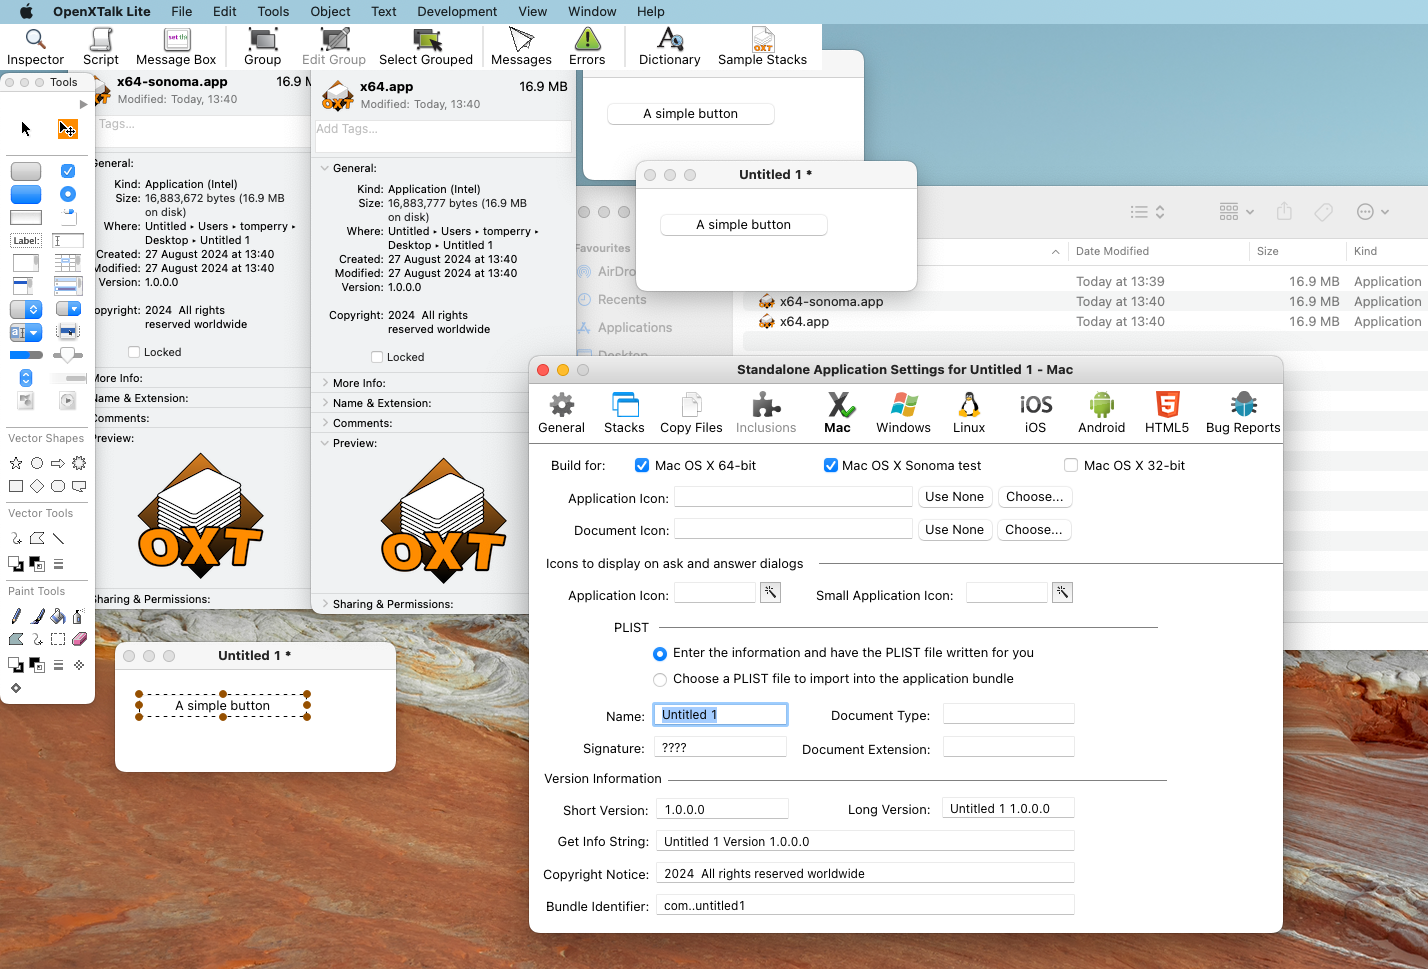Collapse Preview in x64.app info
Image resolution: width=1428 pixels, height=969 pixels.
coord(325,443)
